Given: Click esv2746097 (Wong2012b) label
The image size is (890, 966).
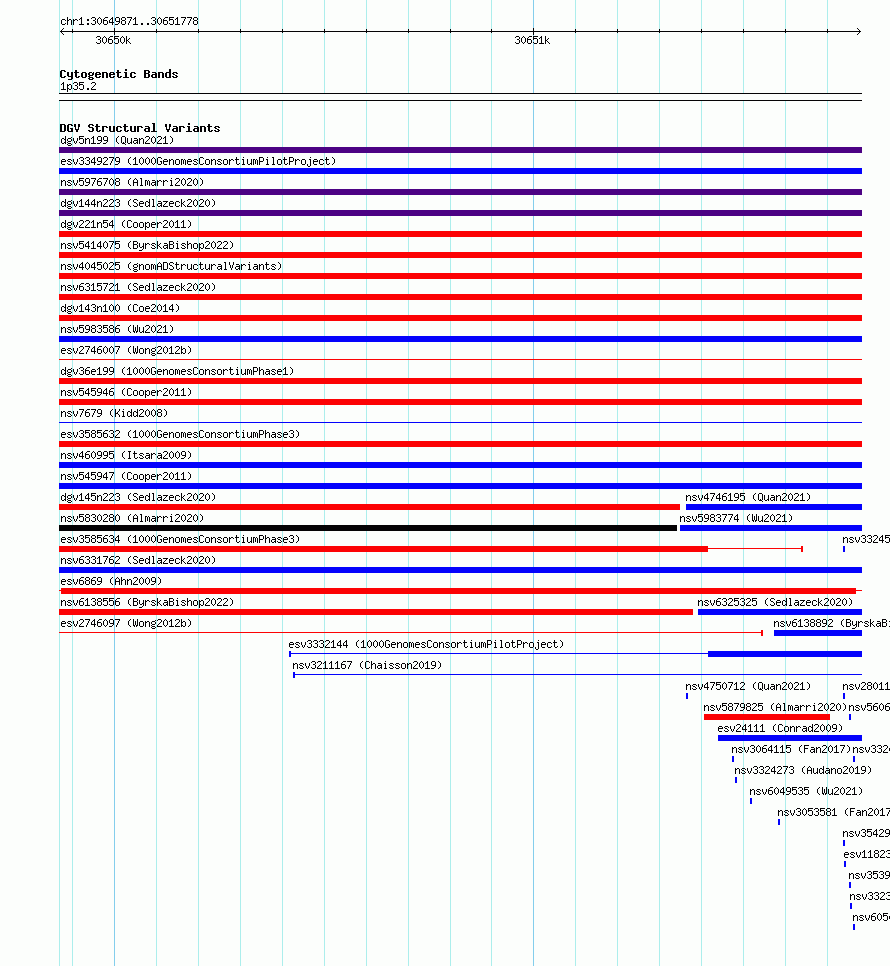Looking at the screenshot, I should click(x=126, y=622).
